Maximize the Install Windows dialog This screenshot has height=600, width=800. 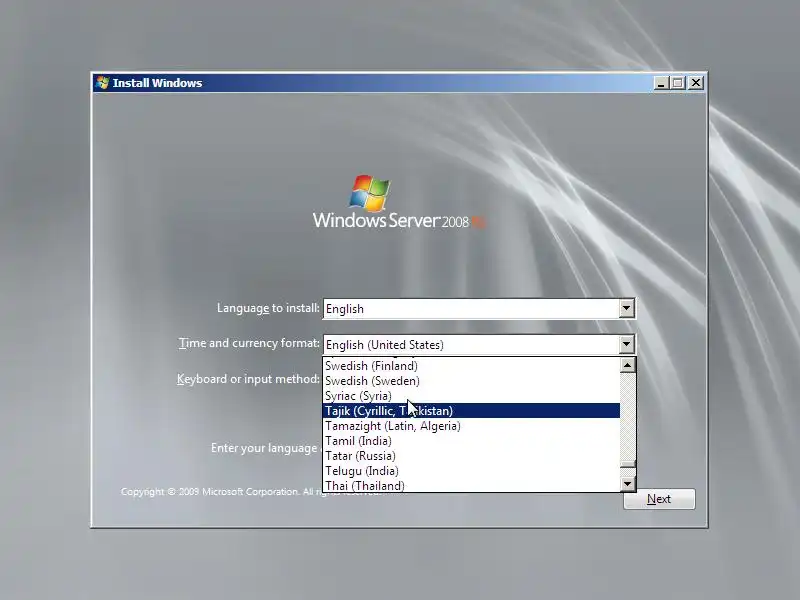click(678, 83)
